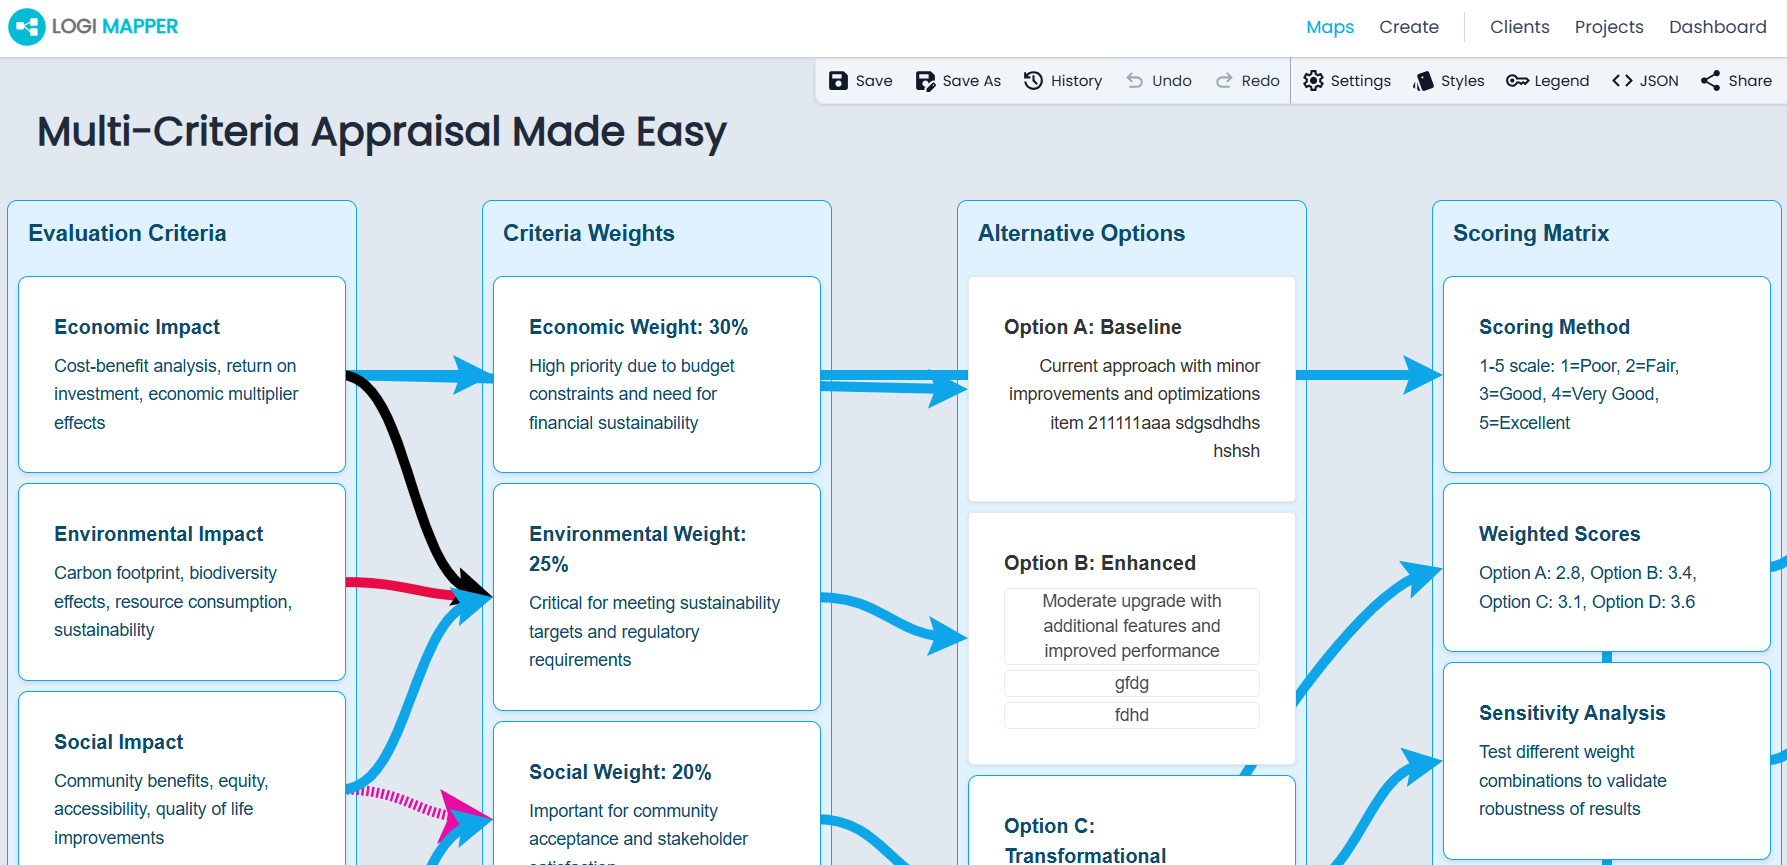The height and width of the screenshot is (865, 1787).
Task: Open History clock icon
Action: (x=1034, y=81)
